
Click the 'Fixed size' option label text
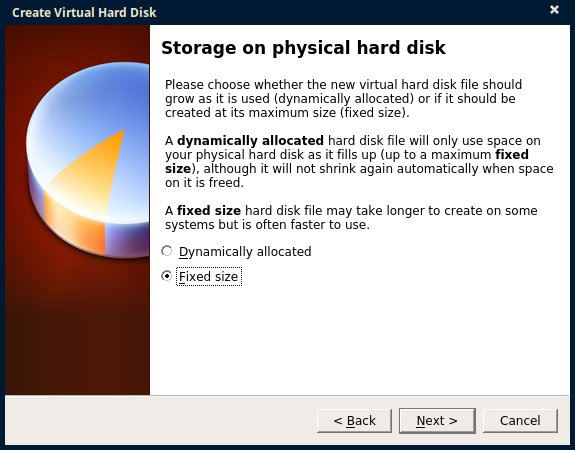[209, 277]
